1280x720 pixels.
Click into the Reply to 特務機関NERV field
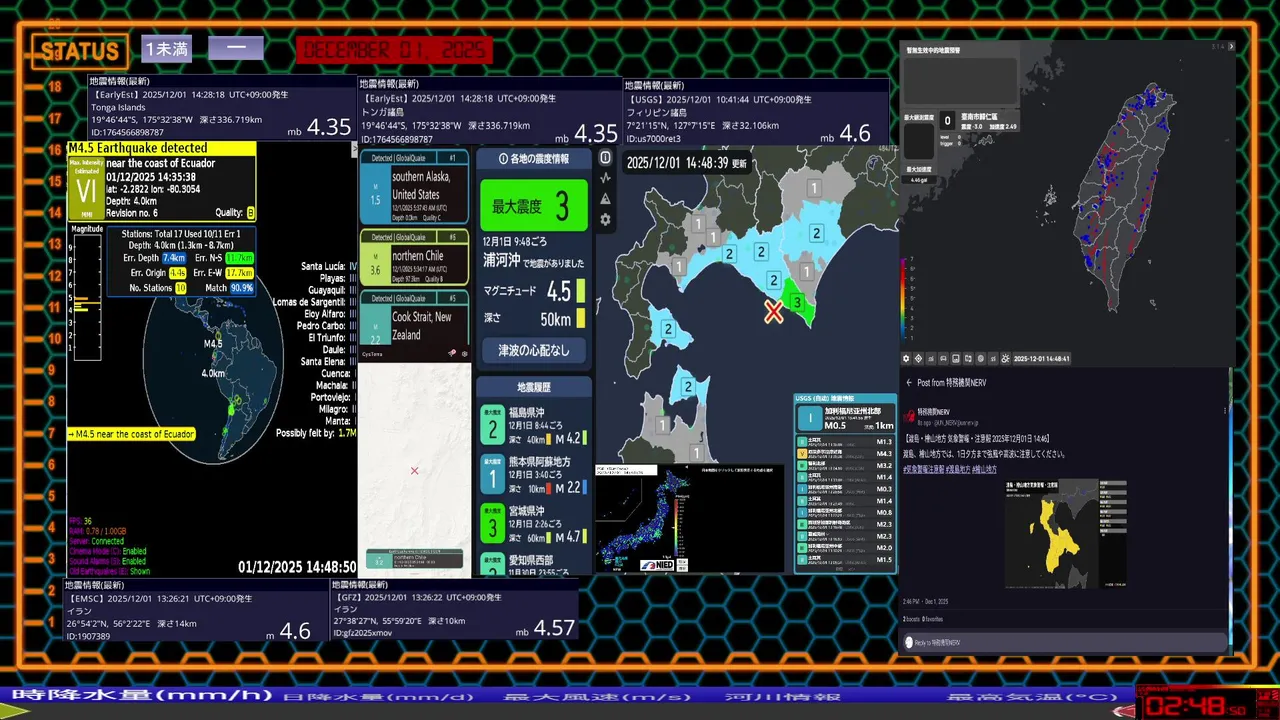click(x=1065, y=642)
